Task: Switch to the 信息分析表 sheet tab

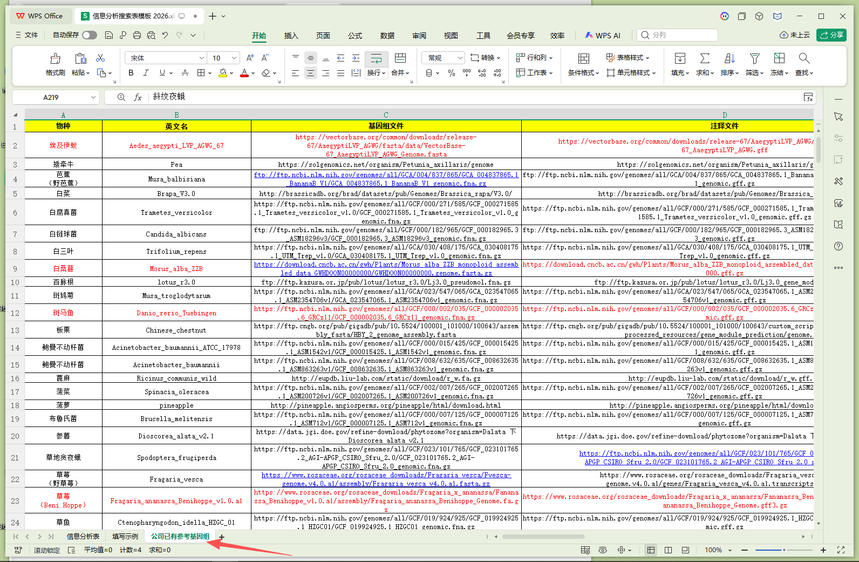Action: (83, 537)
